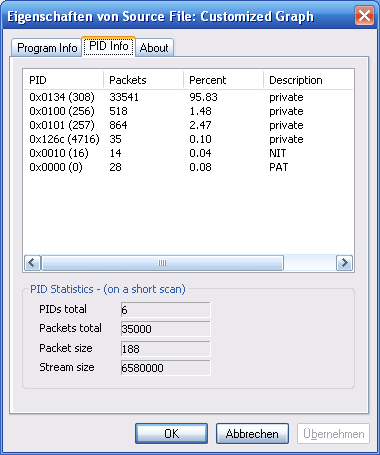Click the percent value 95.83
The width and height of the screenshot is (380, 455).
coord(203,97)
